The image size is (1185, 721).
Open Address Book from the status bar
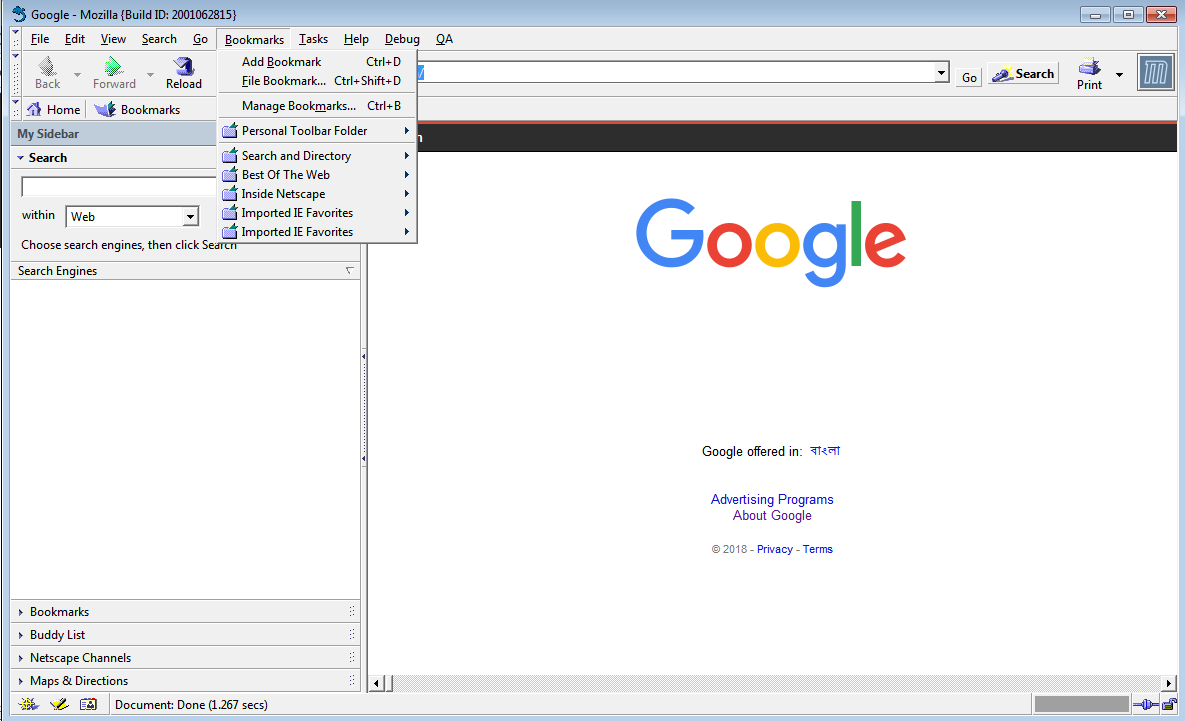88,704
